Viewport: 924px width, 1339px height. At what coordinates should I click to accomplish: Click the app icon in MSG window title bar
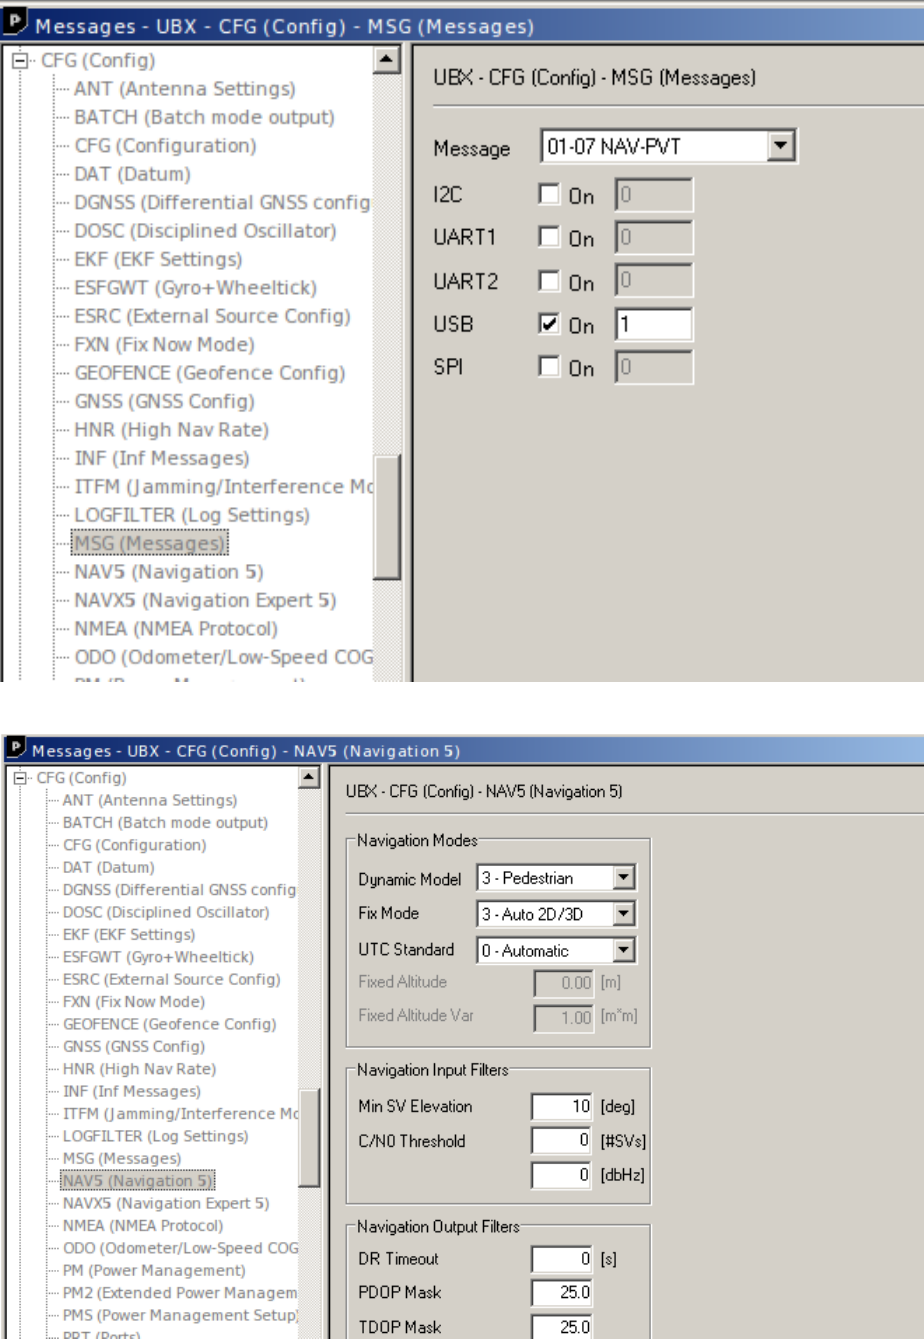coord(14,22)
